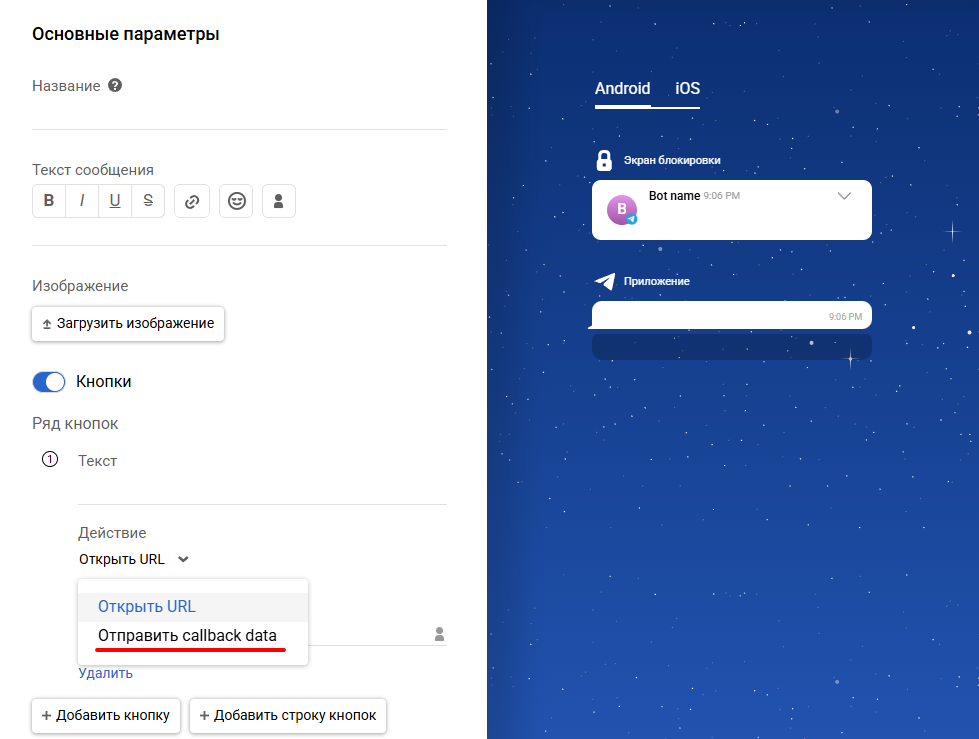This screenshot has height=739, width=979.
Task: Select Открыть URL option
Action: click(193, 607)
